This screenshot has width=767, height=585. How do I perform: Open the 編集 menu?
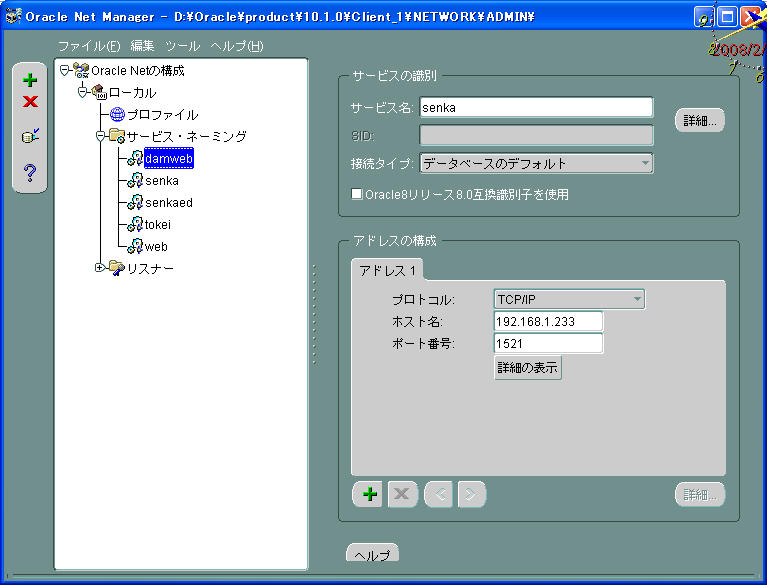click(x=142, y=46)
